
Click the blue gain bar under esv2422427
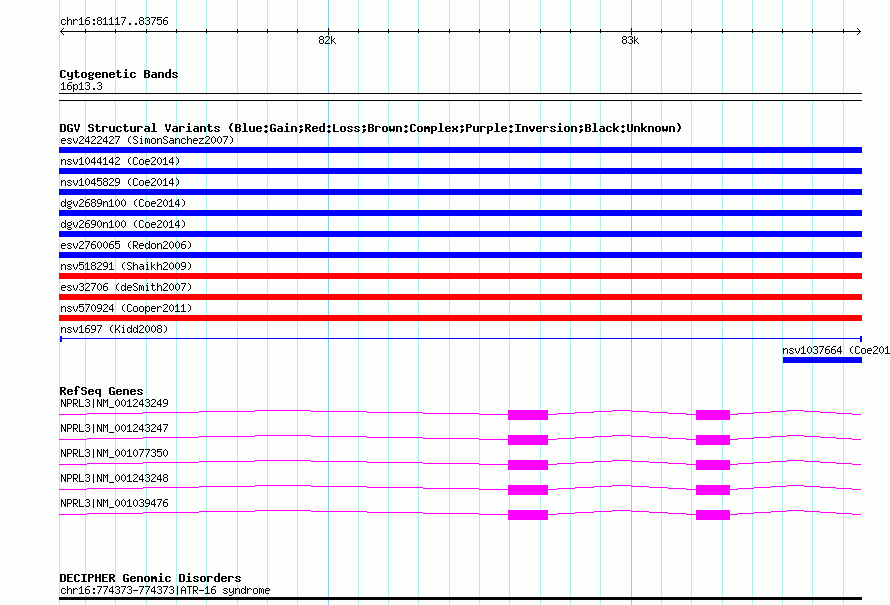click(460, 150)
